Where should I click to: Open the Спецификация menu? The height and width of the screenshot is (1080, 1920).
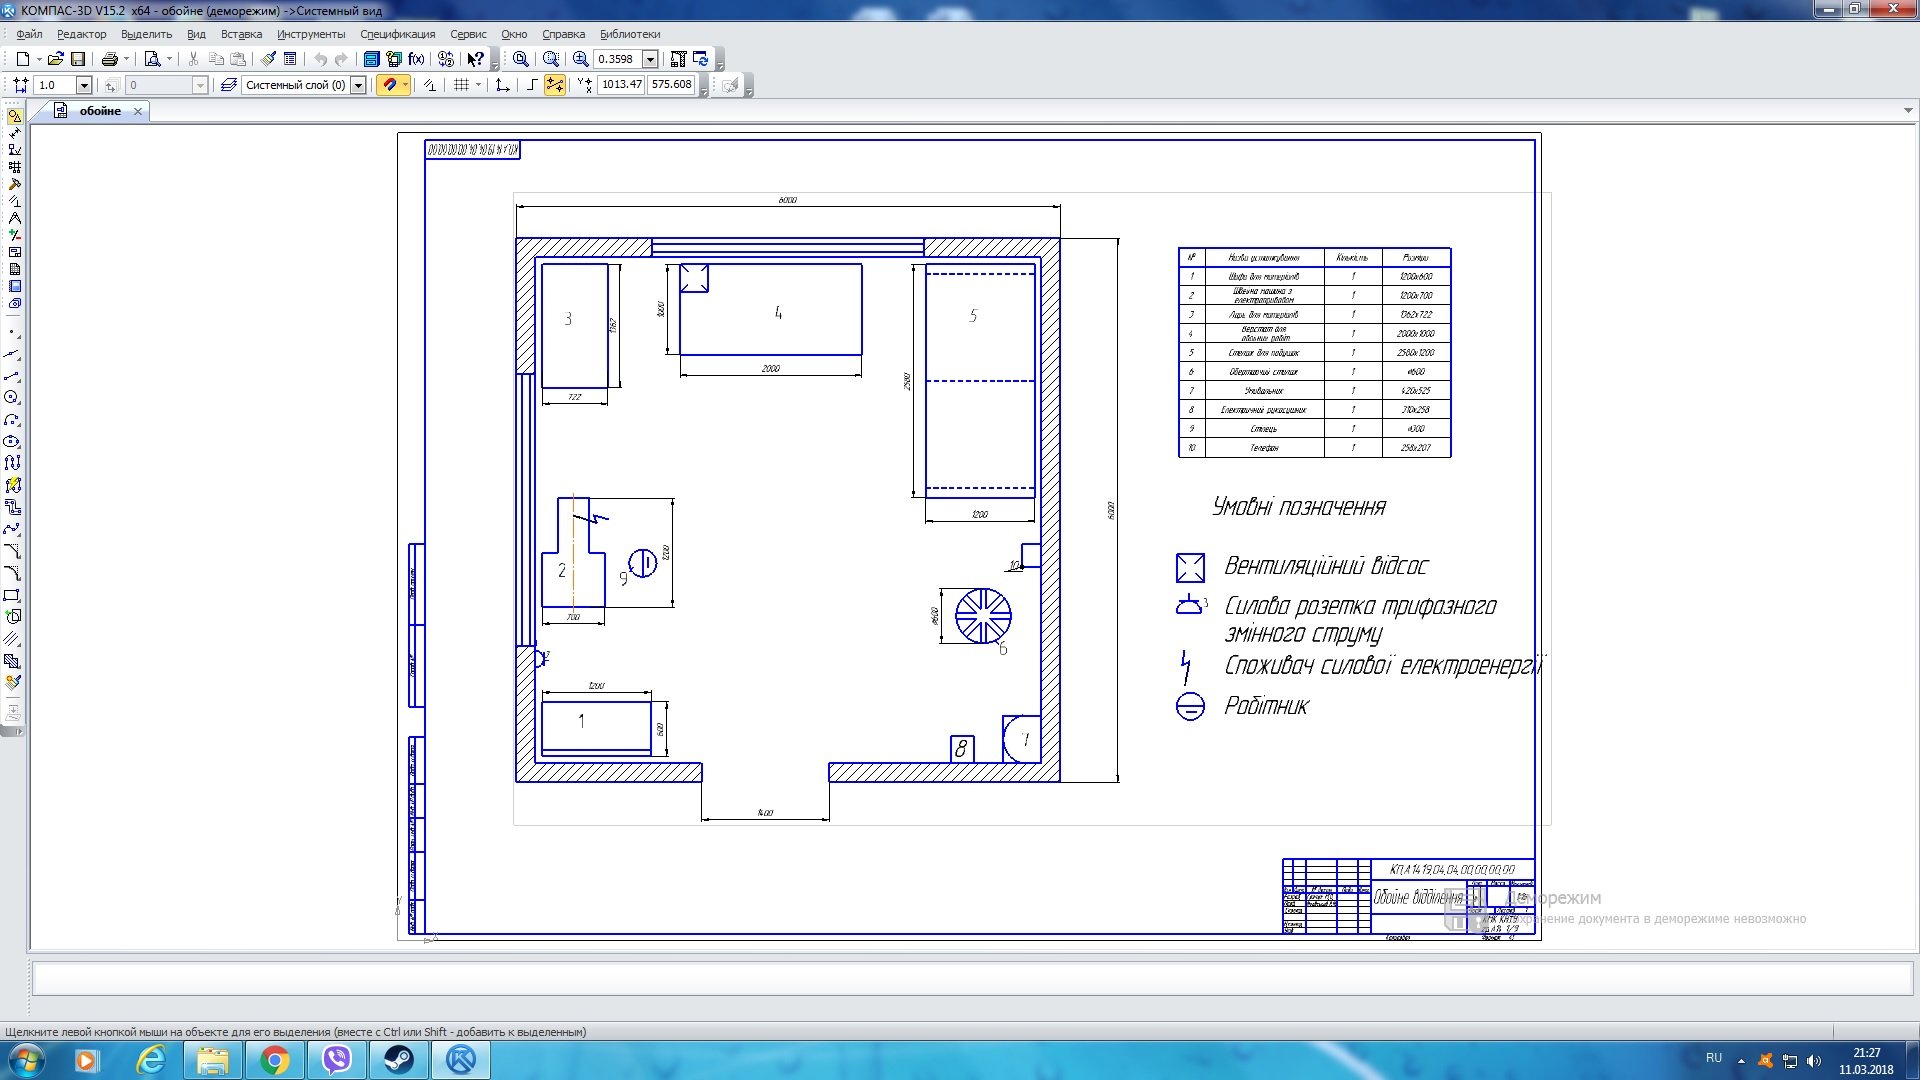(397, 34)
